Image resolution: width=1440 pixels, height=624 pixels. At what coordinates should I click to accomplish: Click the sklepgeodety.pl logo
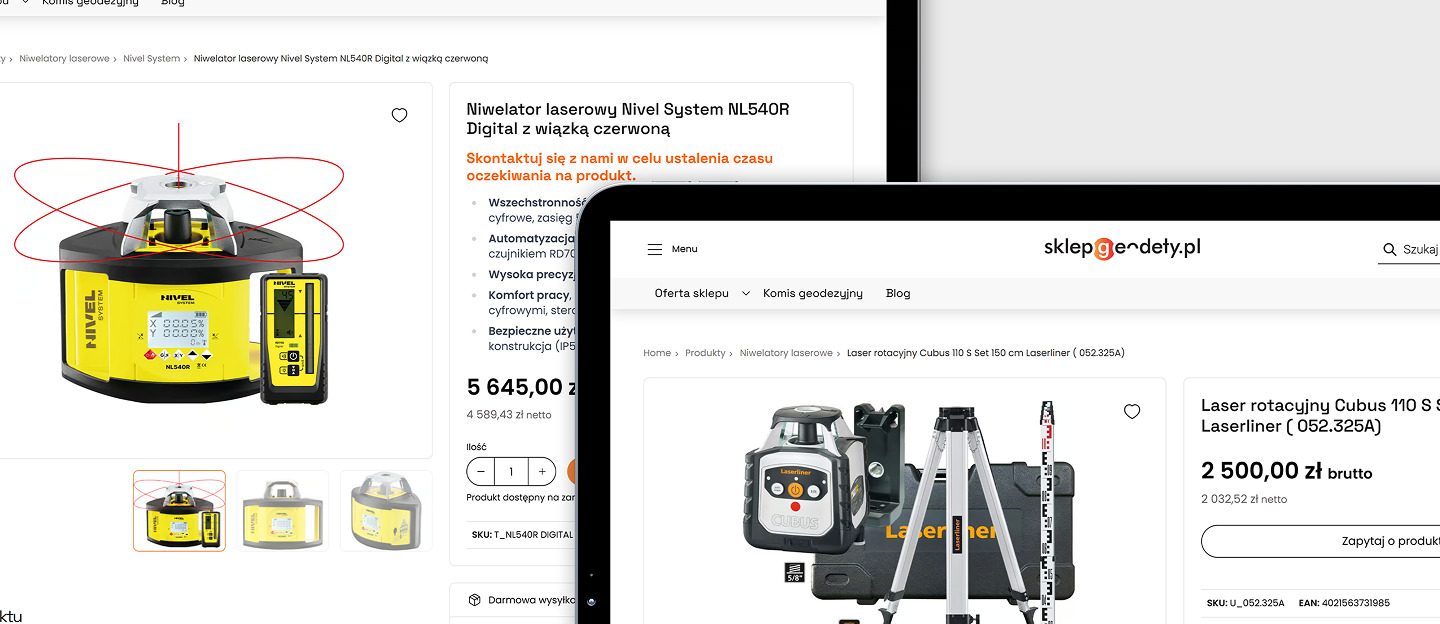[1122, 248]
